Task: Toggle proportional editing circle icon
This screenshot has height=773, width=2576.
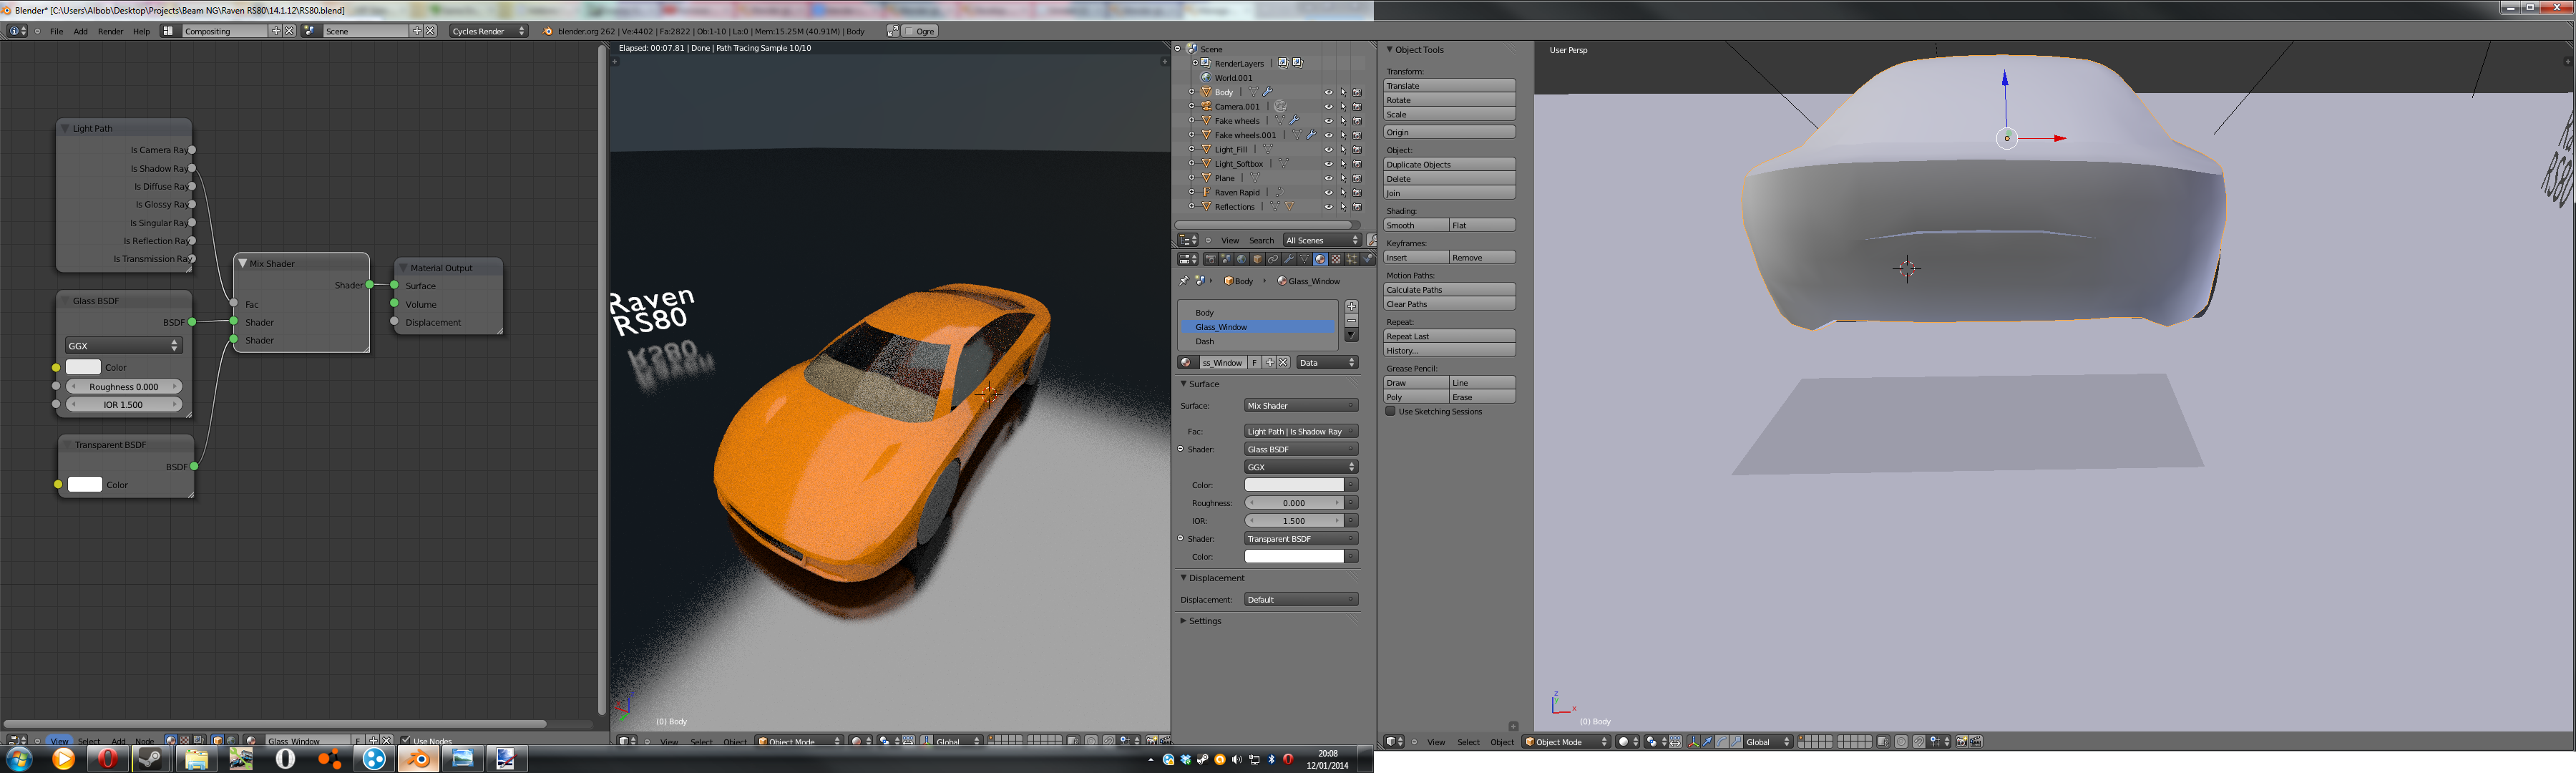Action: point(1901,741)
